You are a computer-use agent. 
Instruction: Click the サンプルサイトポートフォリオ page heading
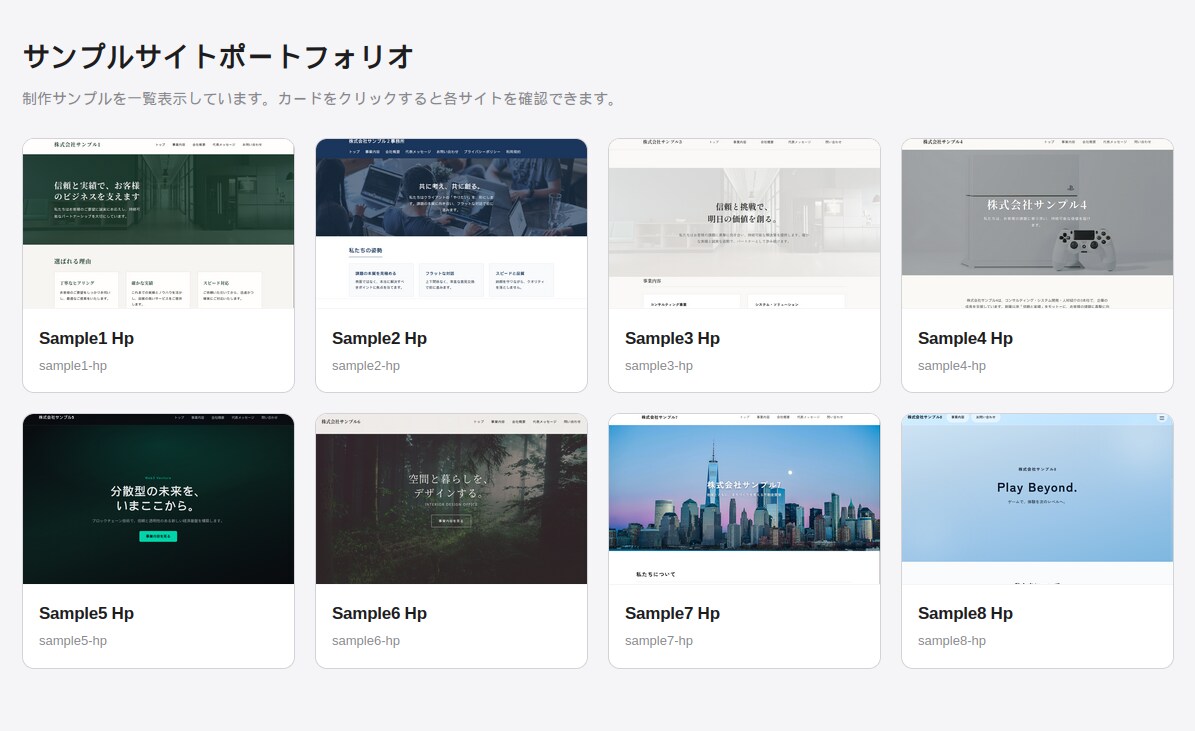click(x=218, y=56)
